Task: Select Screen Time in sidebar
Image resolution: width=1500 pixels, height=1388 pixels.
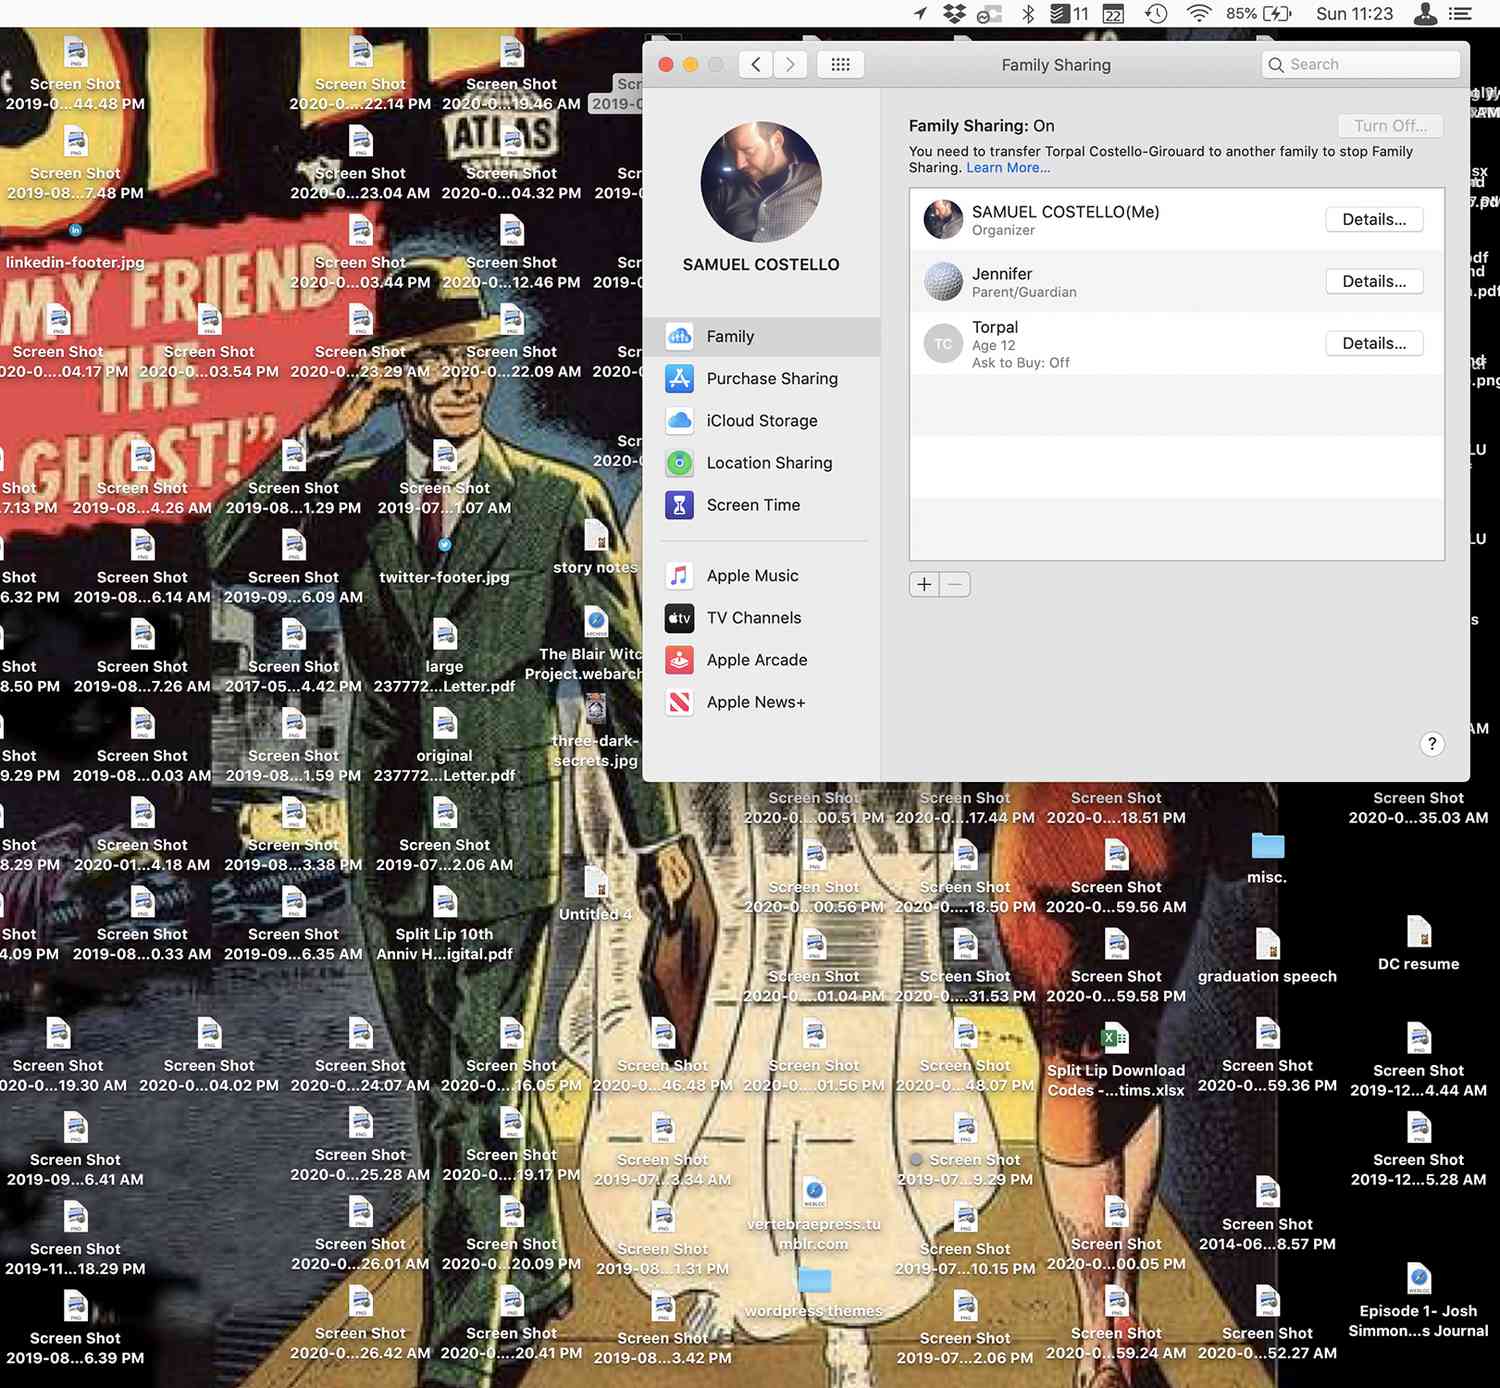Action: coord(752,505)
